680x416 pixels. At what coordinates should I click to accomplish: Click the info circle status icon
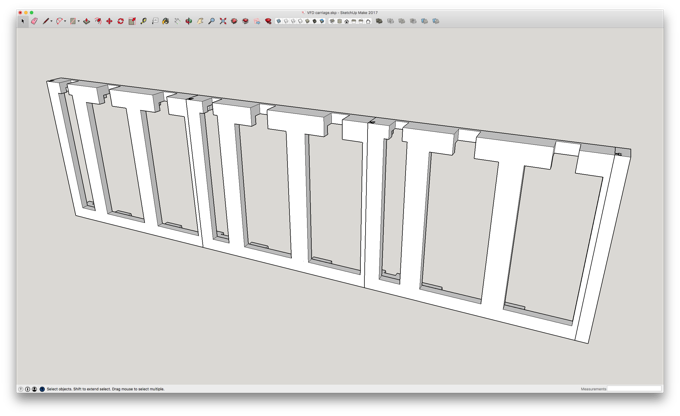coord(27,389)
